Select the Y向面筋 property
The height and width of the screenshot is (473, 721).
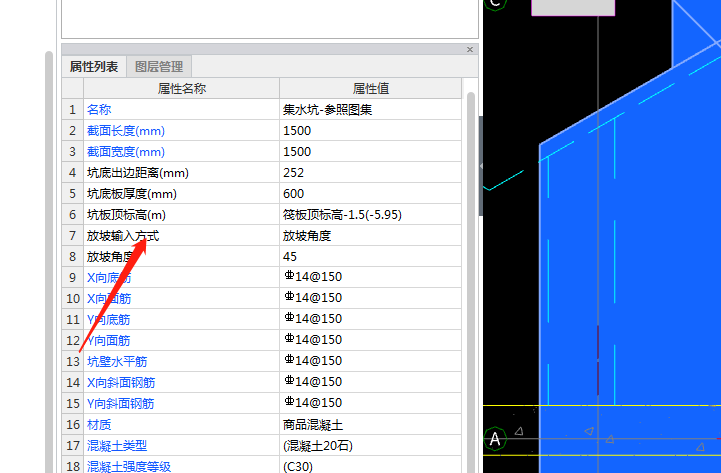[x=109, y=341]
